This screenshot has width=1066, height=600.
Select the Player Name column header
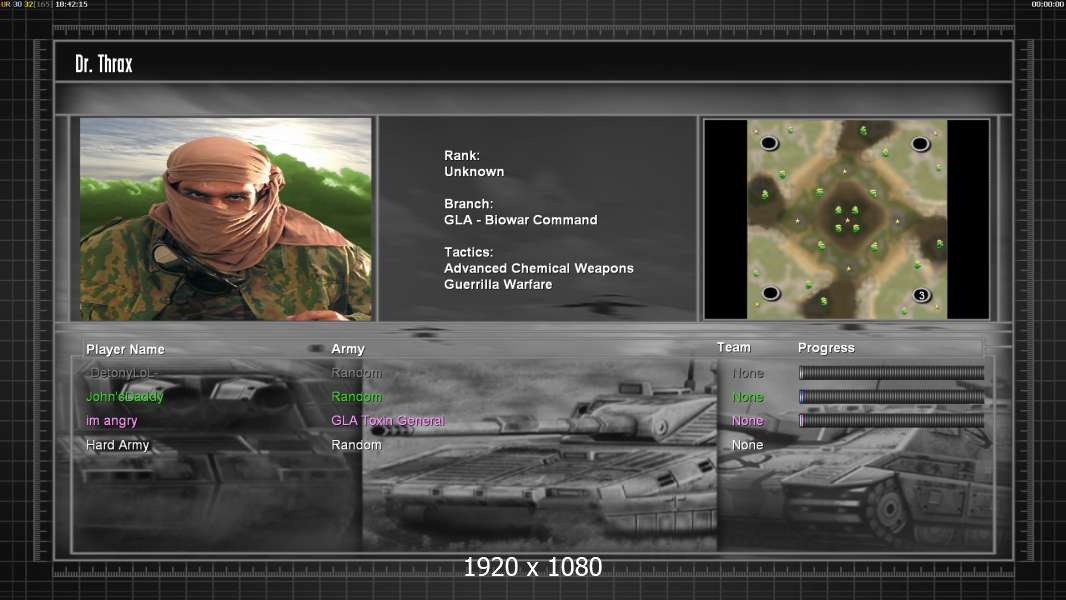[x=125, y=349]
